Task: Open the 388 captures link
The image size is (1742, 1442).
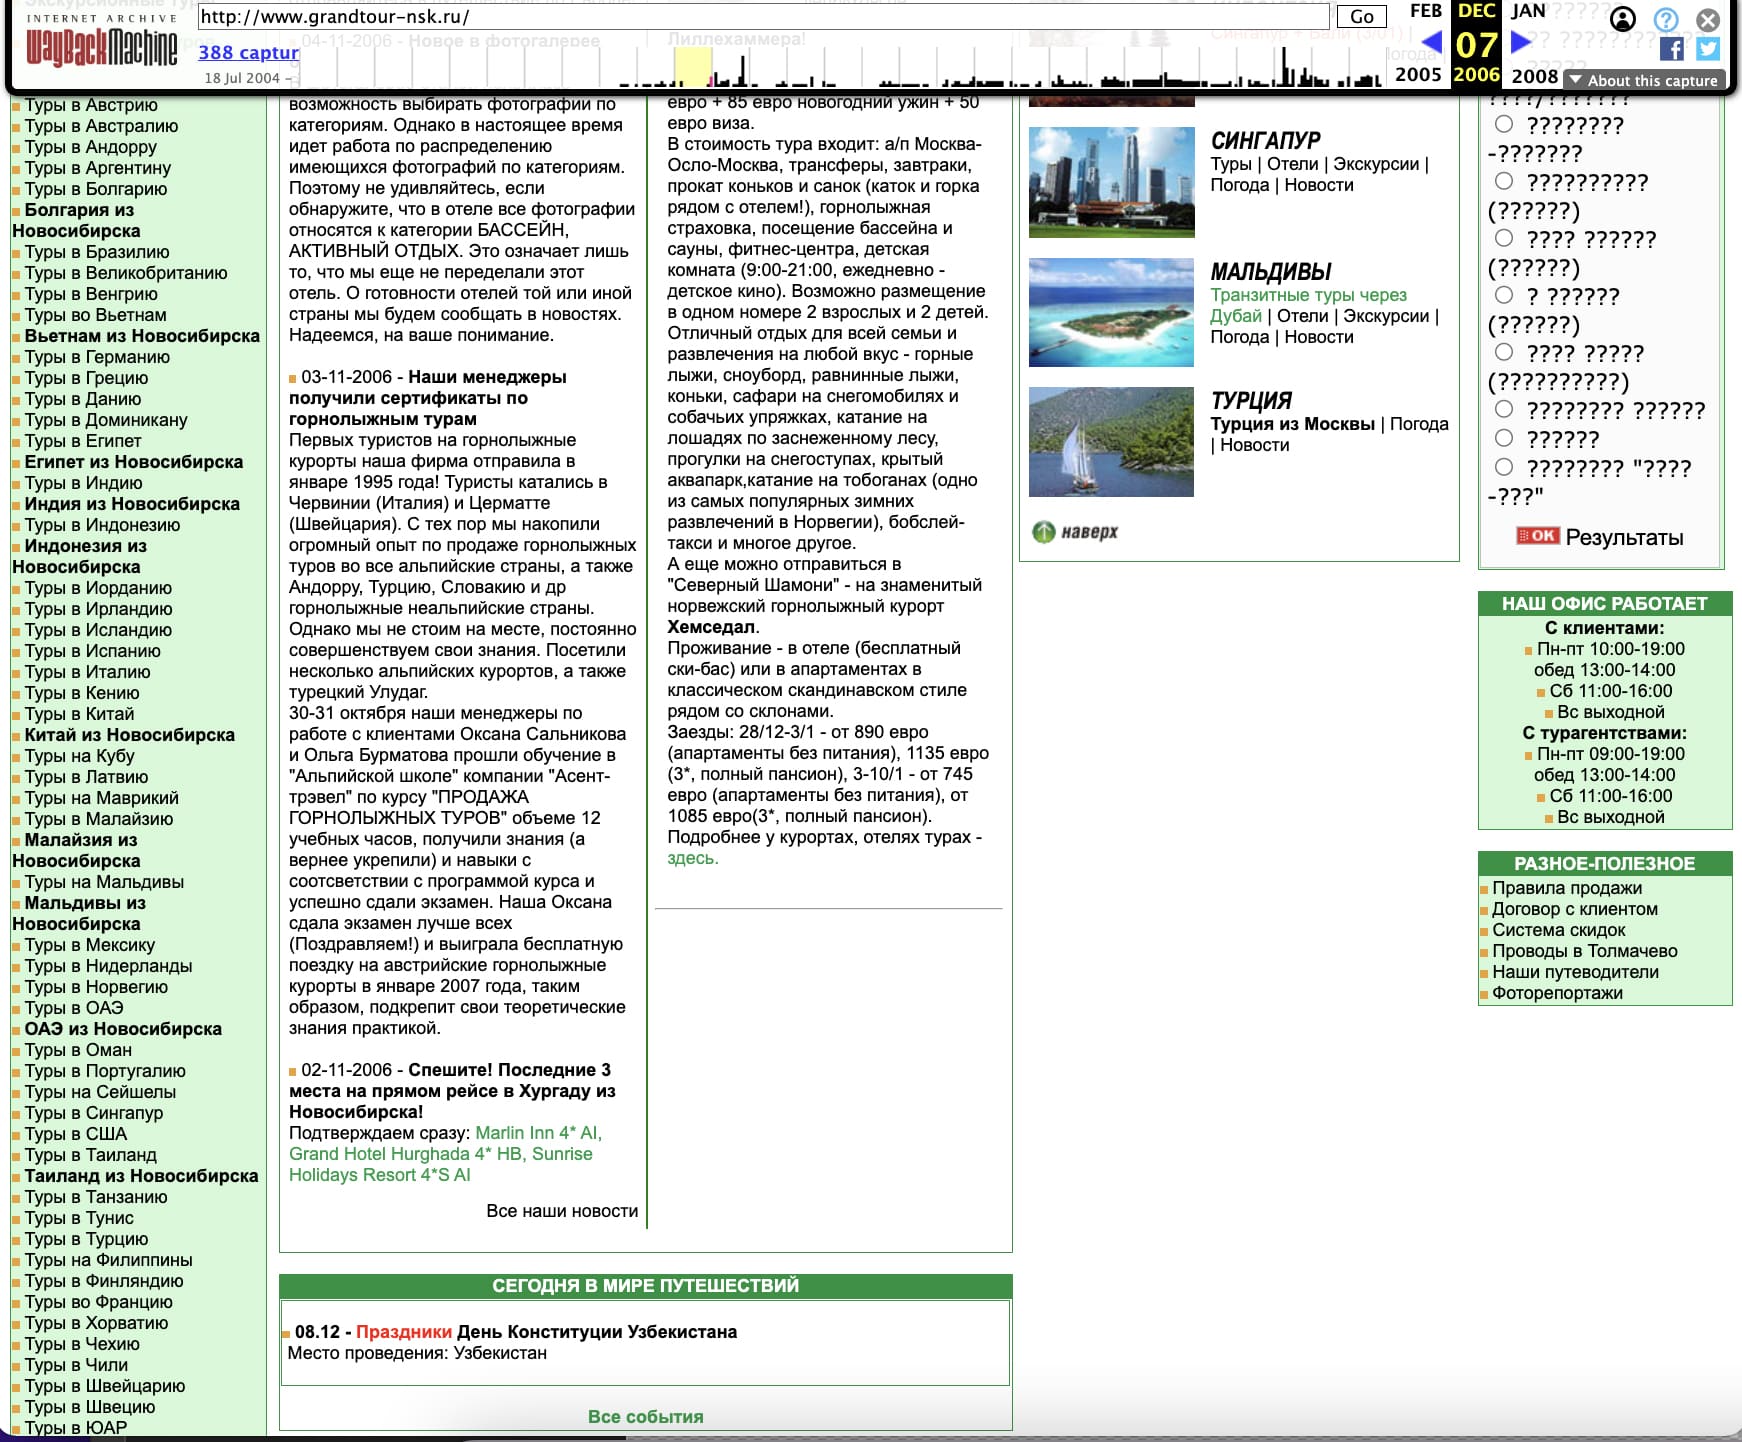Action: point(249,52)
